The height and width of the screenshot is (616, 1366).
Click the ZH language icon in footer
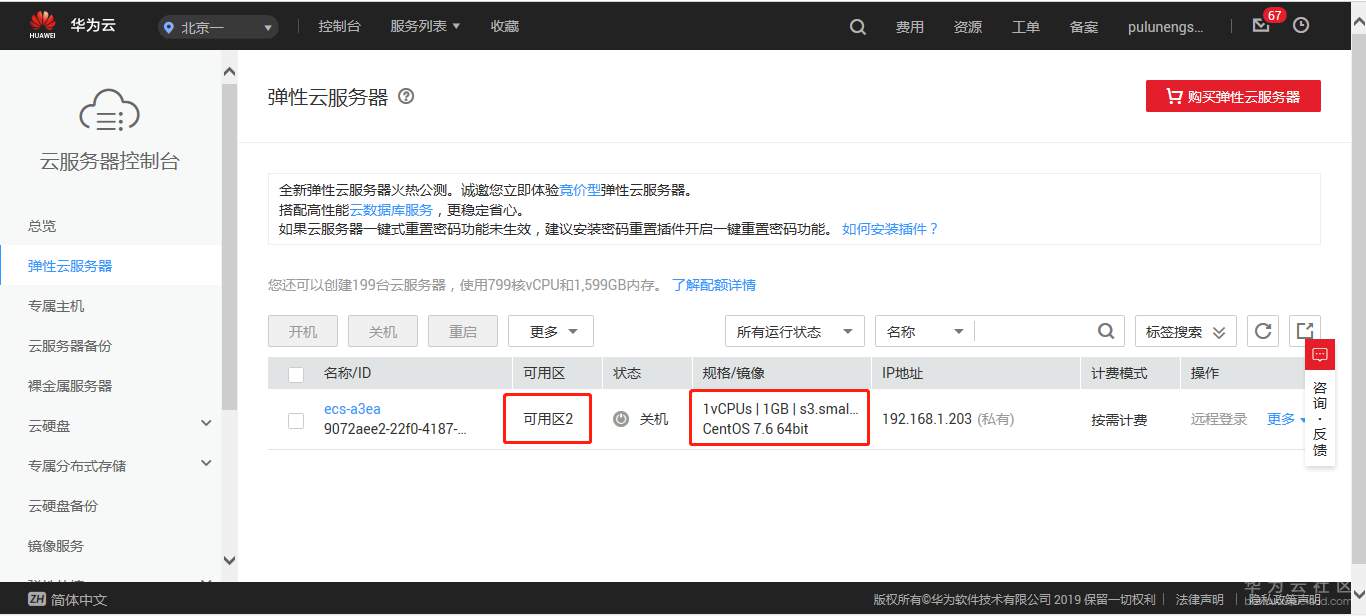point(37,600)
